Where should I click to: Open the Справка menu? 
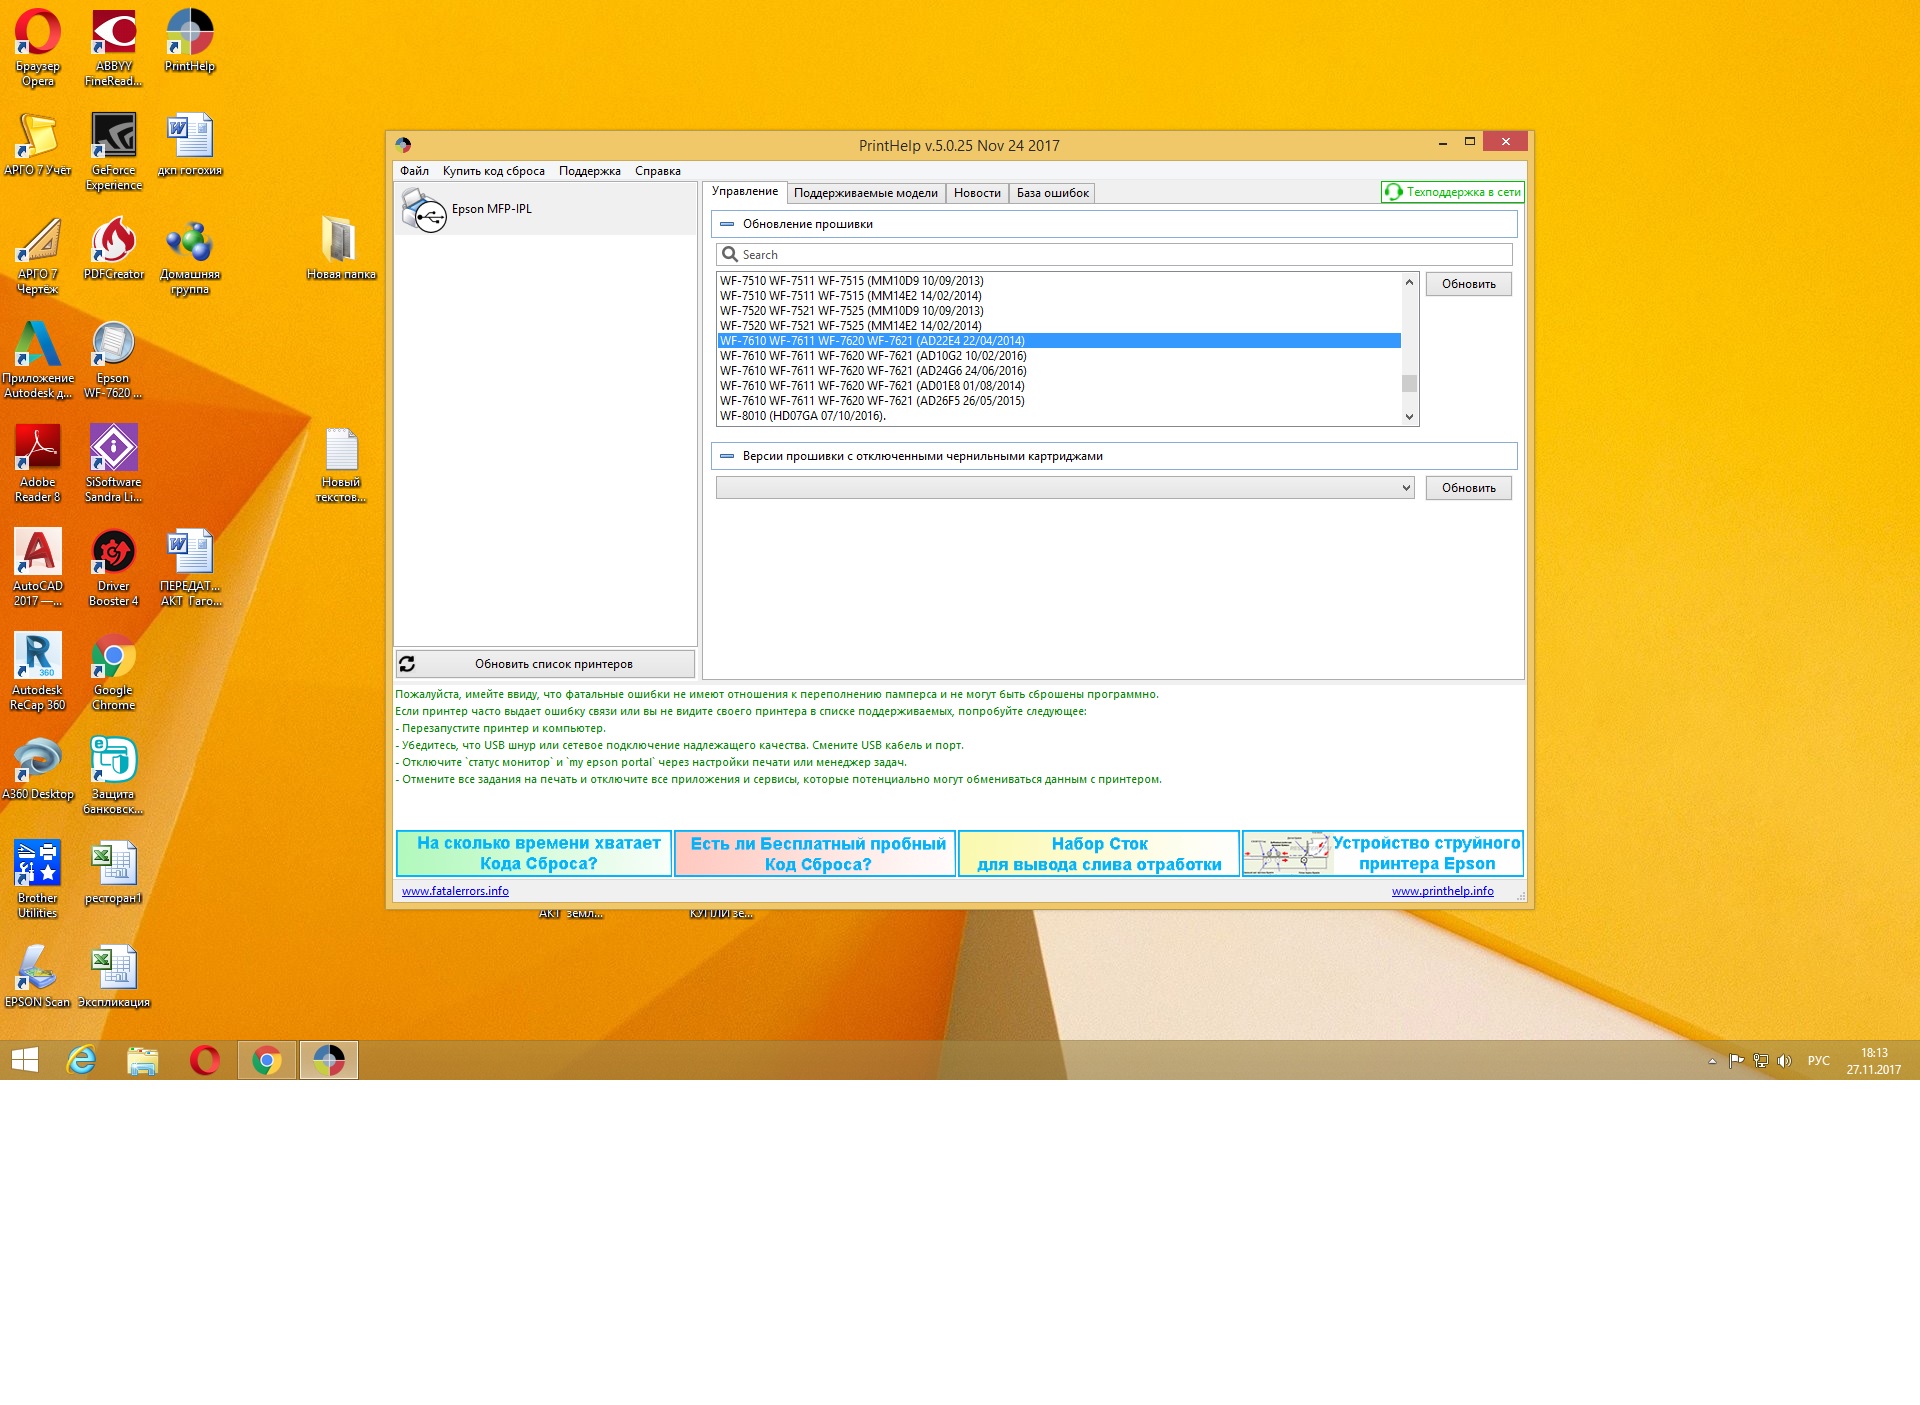(658, 171)
